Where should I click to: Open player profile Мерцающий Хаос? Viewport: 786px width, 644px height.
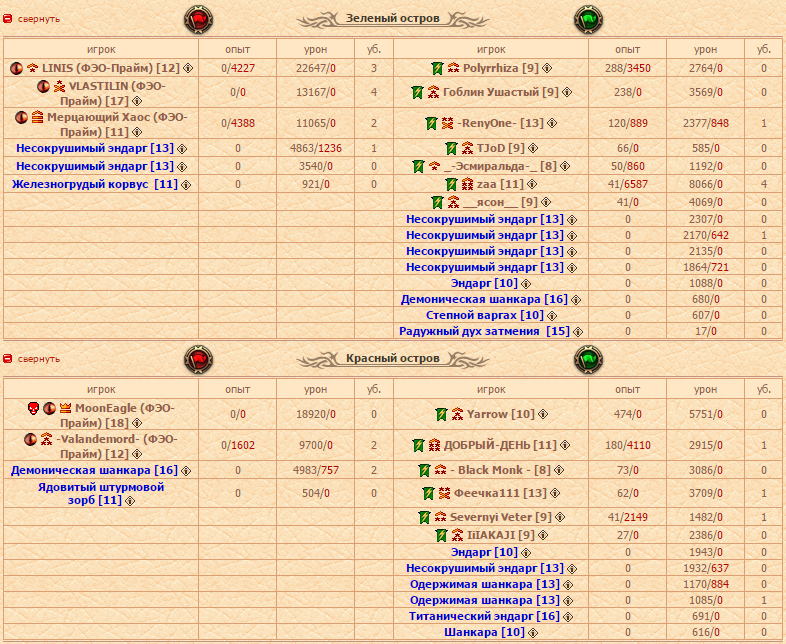click(x=117, y=124)
